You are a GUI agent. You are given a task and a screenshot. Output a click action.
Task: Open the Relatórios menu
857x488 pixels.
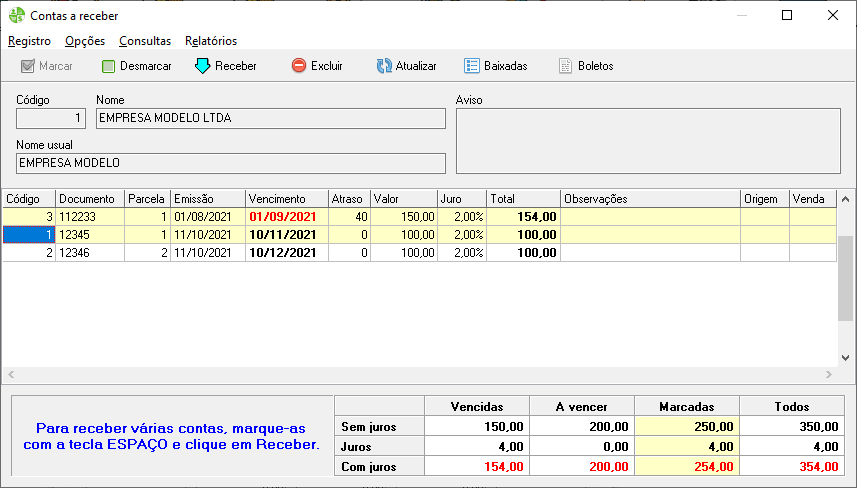[211, 41]
